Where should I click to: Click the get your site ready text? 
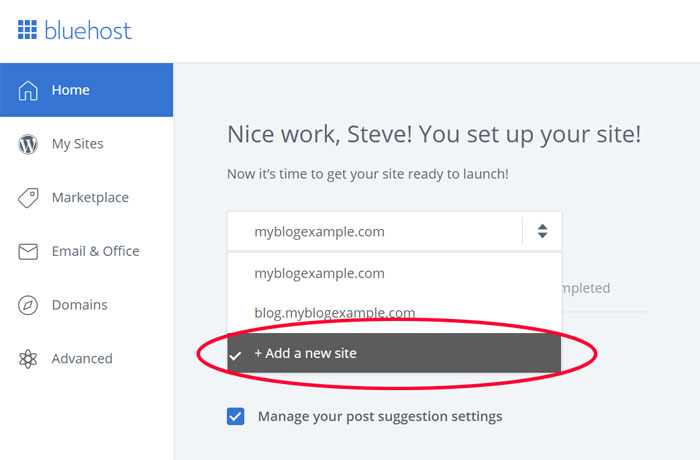coord(367,174)
